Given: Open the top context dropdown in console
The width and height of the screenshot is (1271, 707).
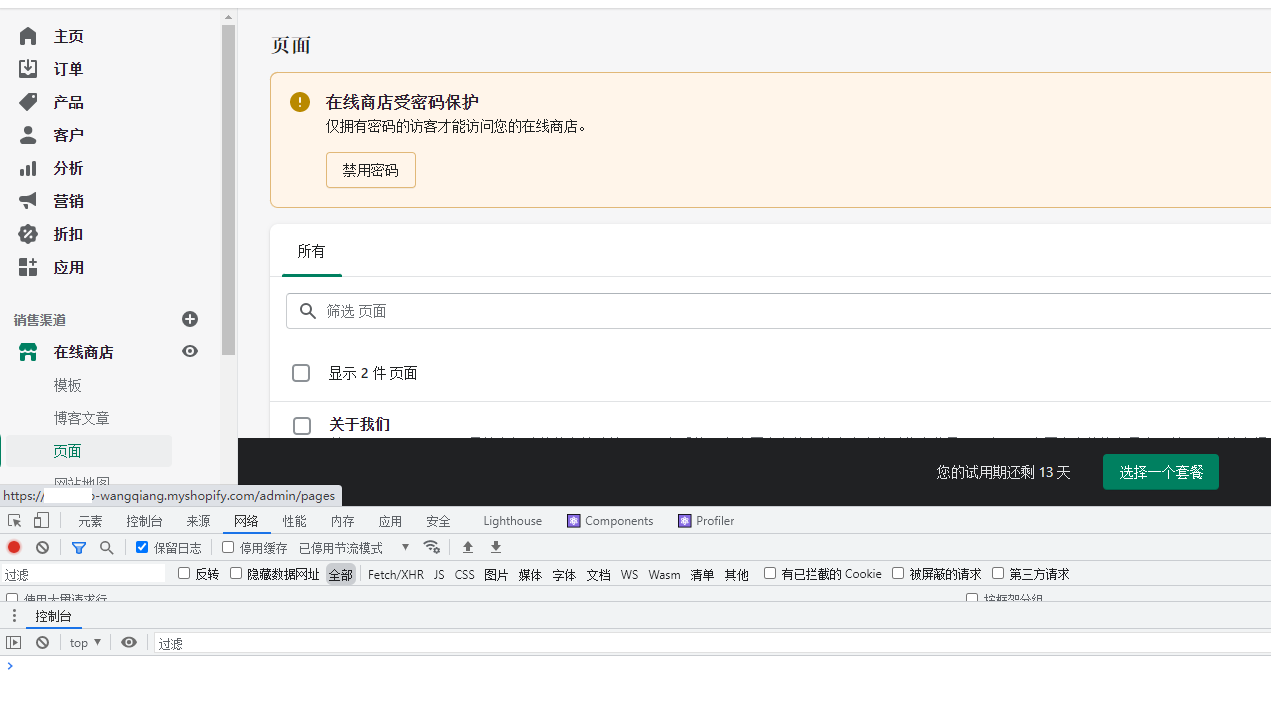Looking at the screenshot, I should click(x=85, y=643).
